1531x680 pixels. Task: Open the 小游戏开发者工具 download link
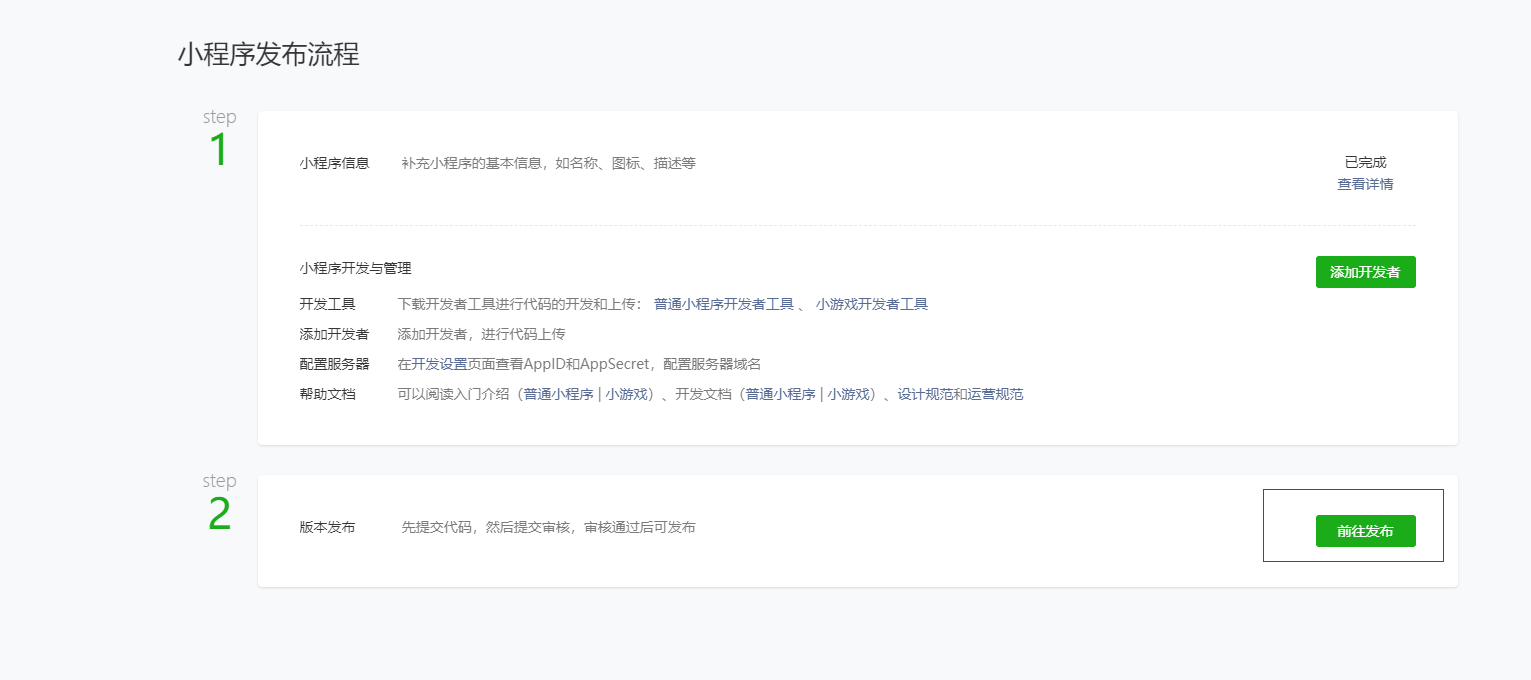tap(871, 305)
